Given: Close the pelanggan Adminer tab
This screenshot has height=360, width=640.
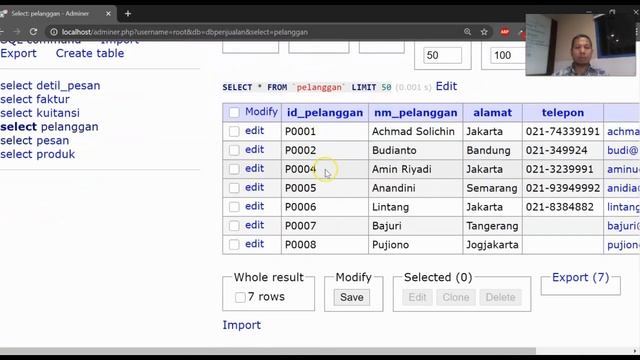Looking at the screenshot, I should coord(108,13).
